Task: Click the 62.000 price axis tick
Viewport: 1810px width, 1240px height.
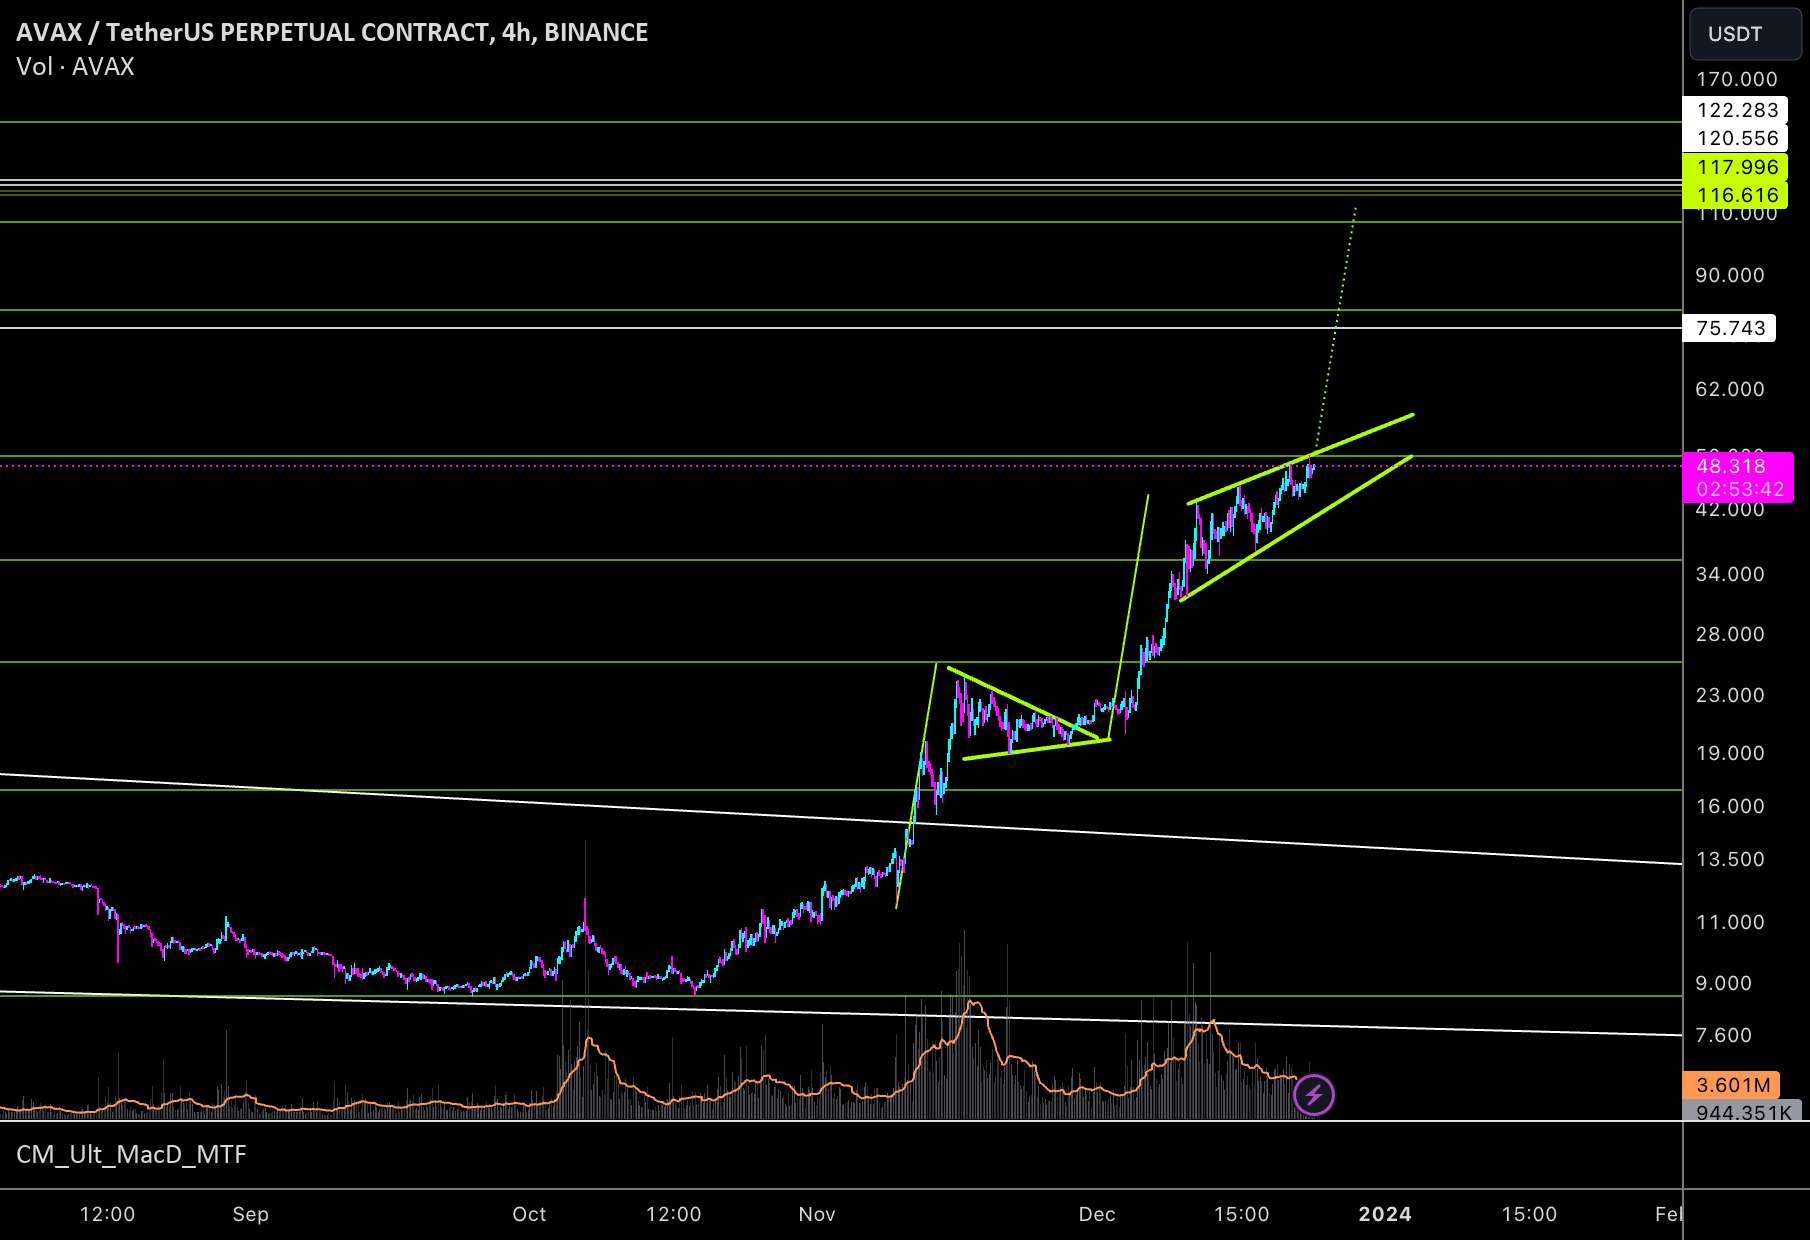Action: coord(1730,389)
